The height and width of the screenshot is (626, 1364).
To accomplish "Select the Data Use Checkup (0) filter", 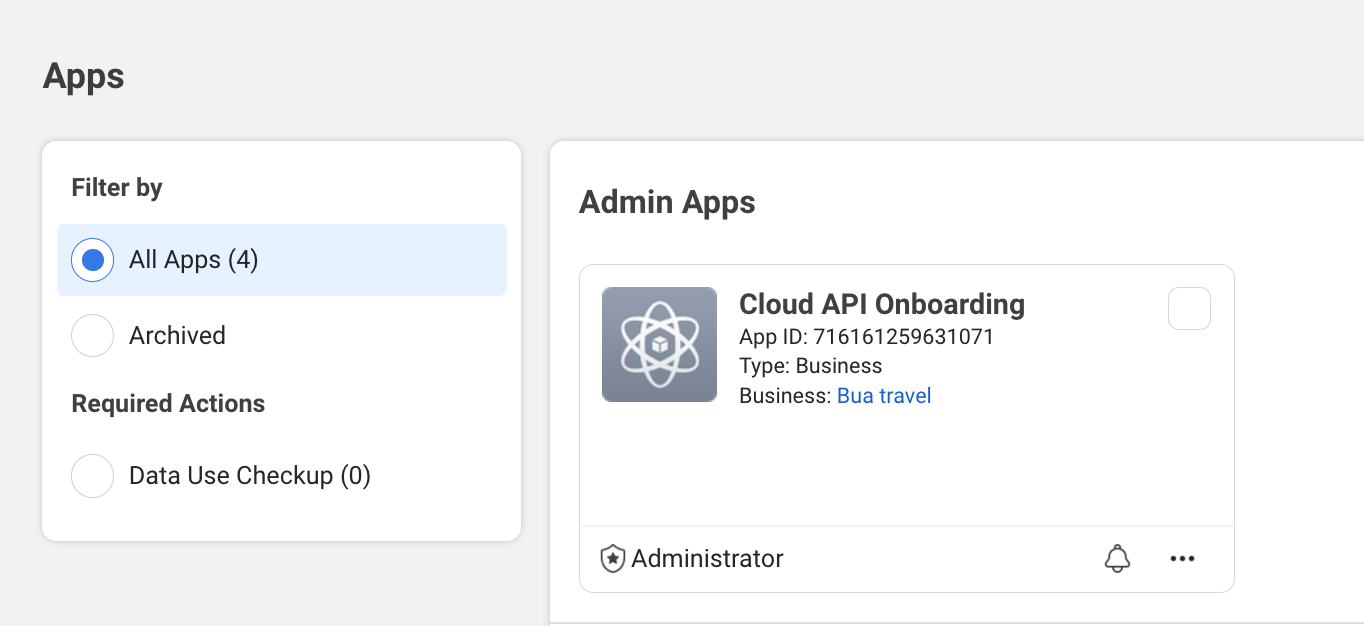I will click(x=92, y=476).
